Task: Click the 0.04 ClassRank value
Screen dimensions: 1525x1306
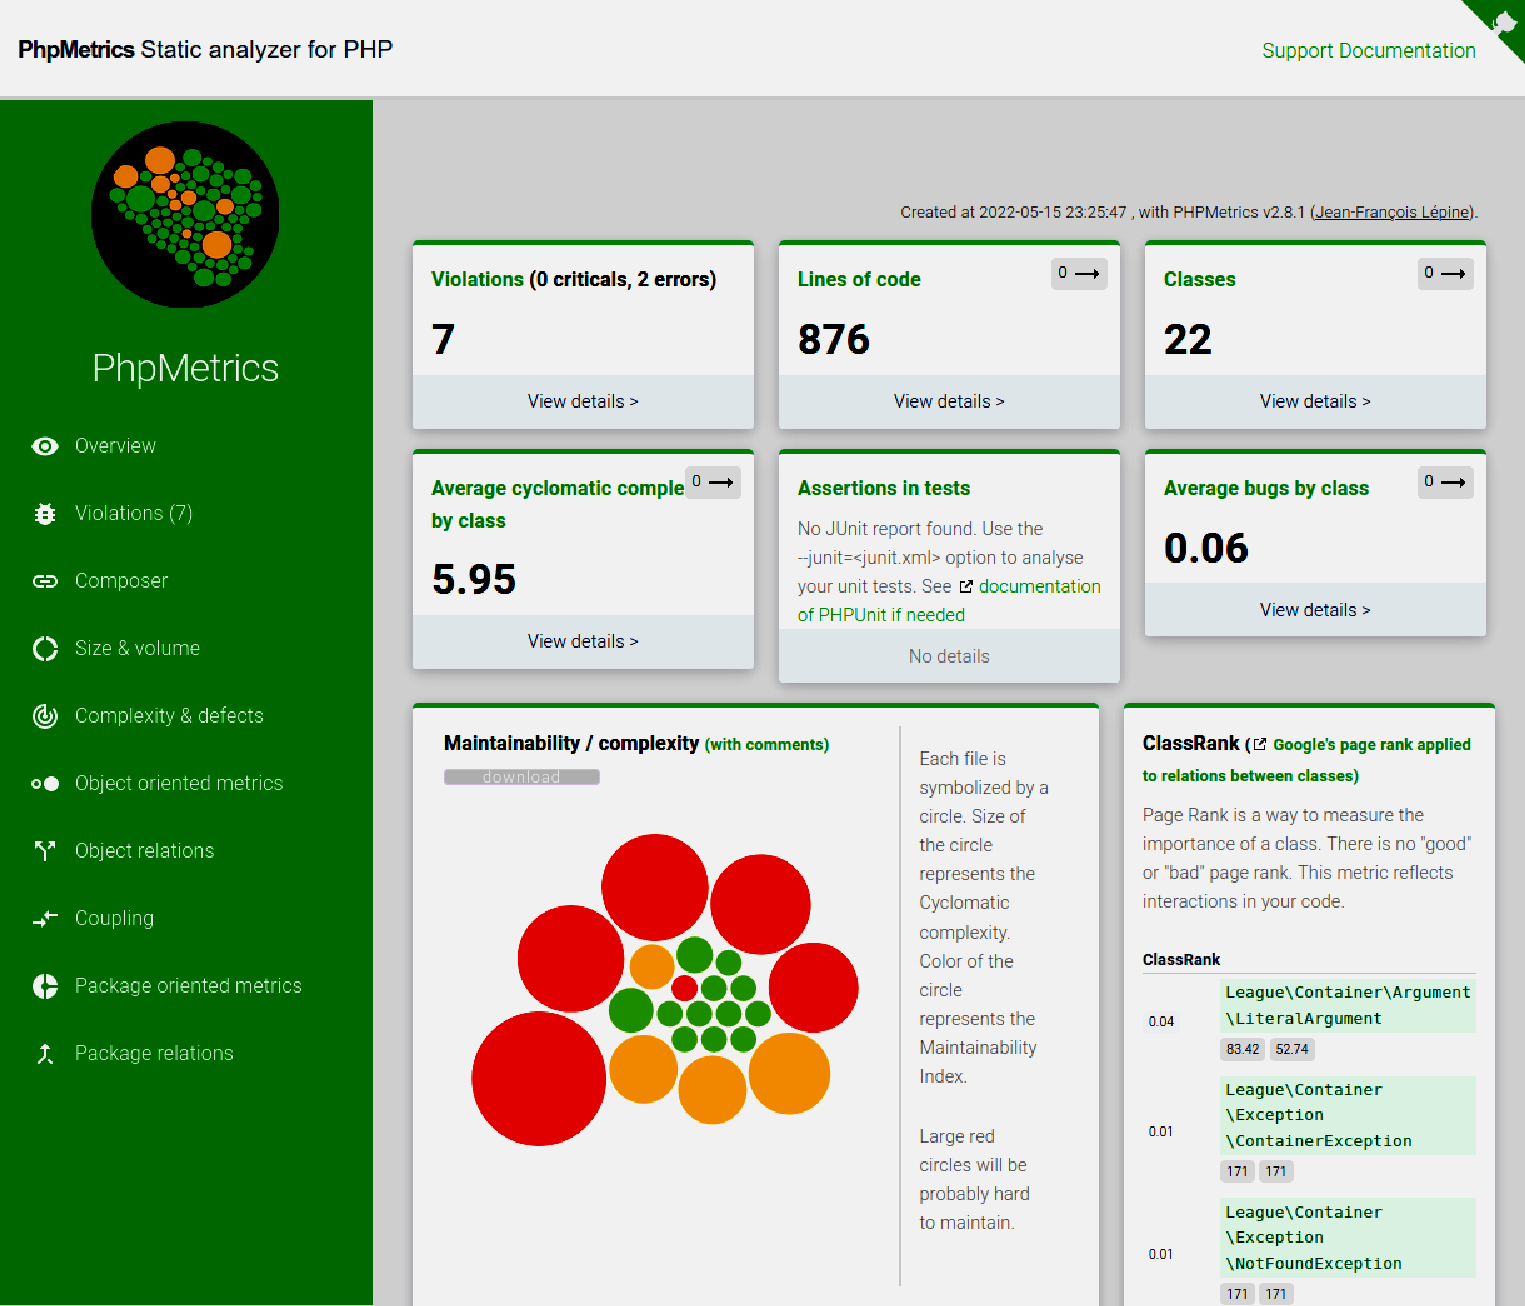Action: pyautogui.click(x=1161, y=1021)
